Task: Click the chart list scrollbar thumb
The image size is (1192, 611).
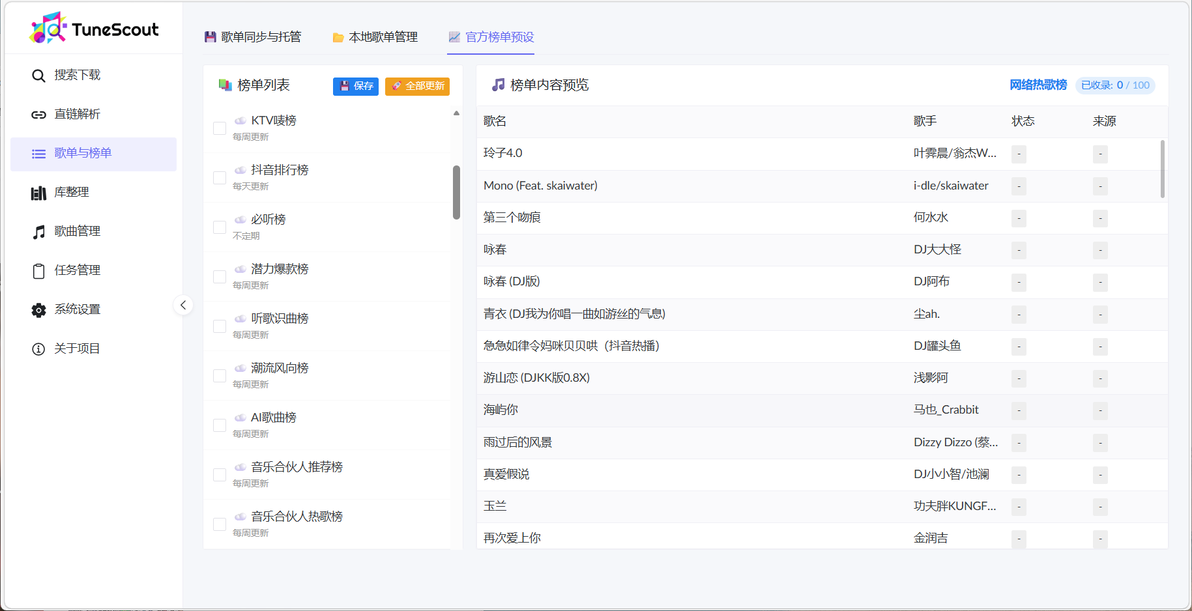Action: coord(456,192)
